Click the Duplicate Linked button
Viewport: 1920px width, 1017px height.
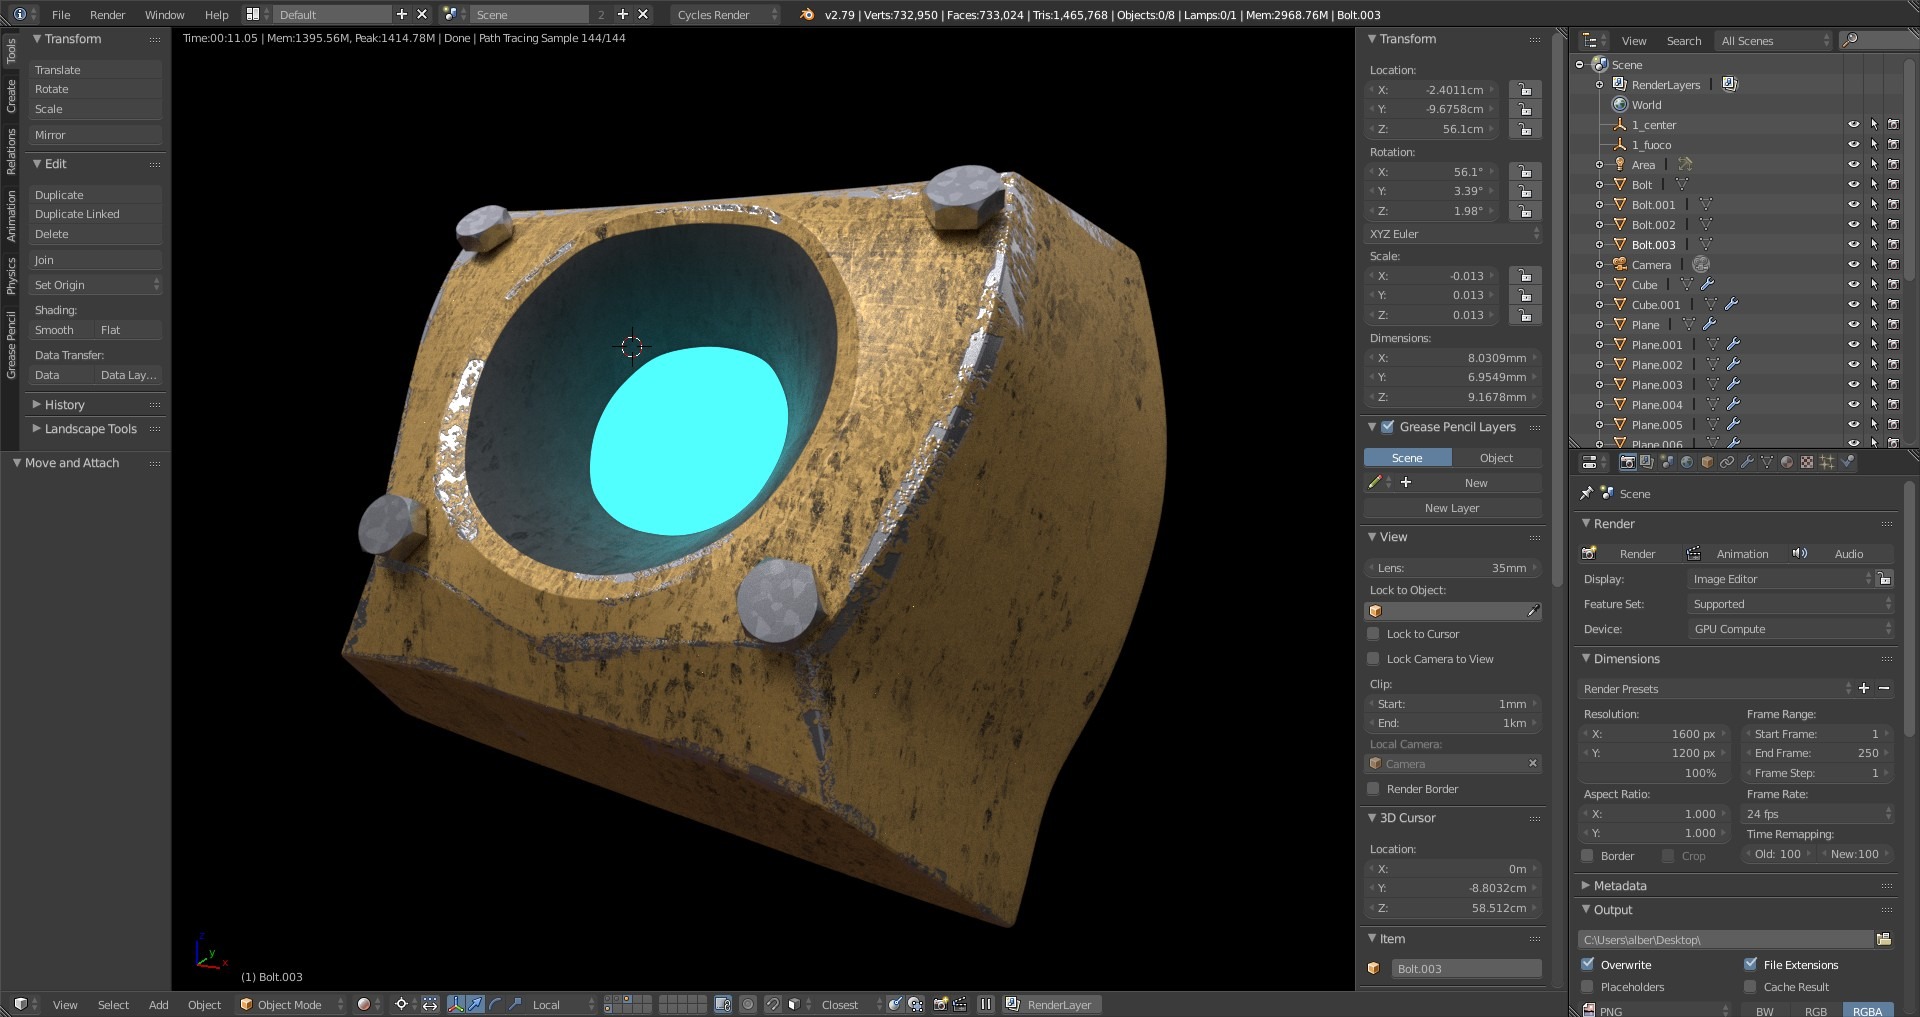[x=95, y=214]
